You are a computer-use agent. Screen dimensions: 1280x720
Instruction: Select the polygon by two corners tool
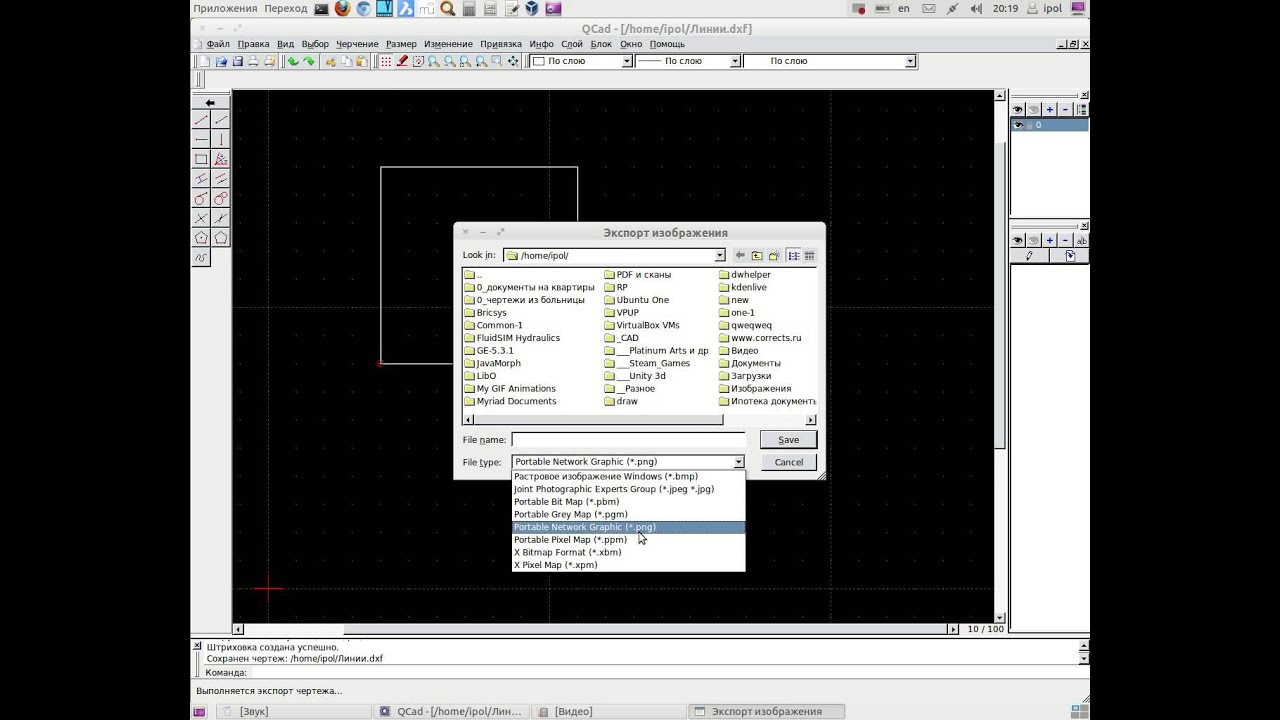(220, 238)
